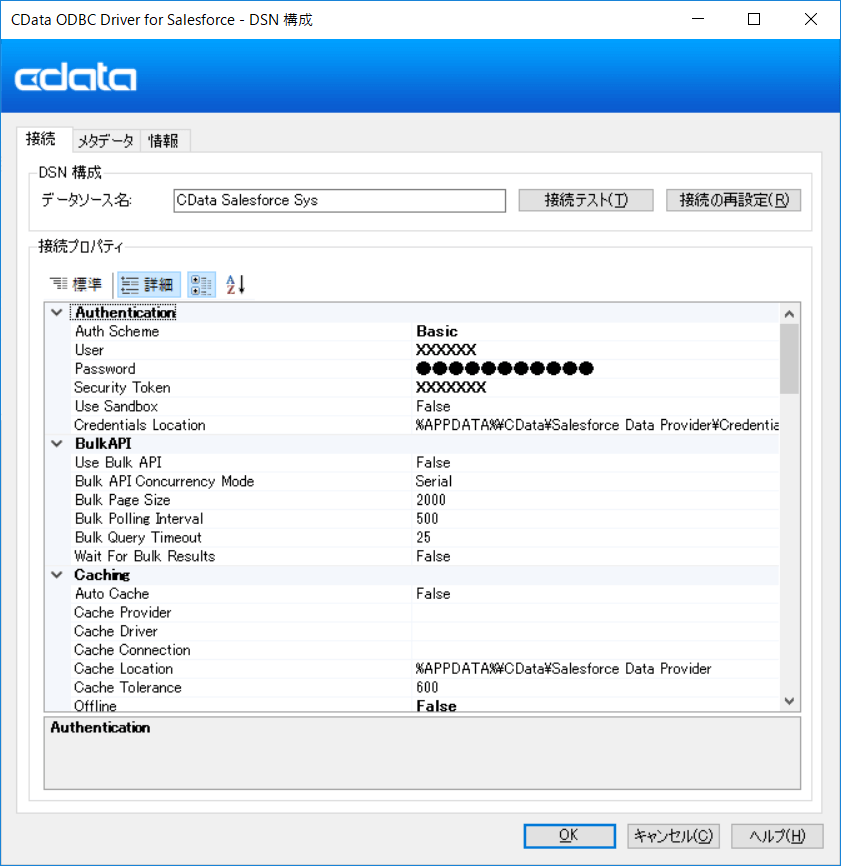This screenshot has width=841, height=866.
Task: Select the Bulk Polling Interval property
Action: [425, 519]
